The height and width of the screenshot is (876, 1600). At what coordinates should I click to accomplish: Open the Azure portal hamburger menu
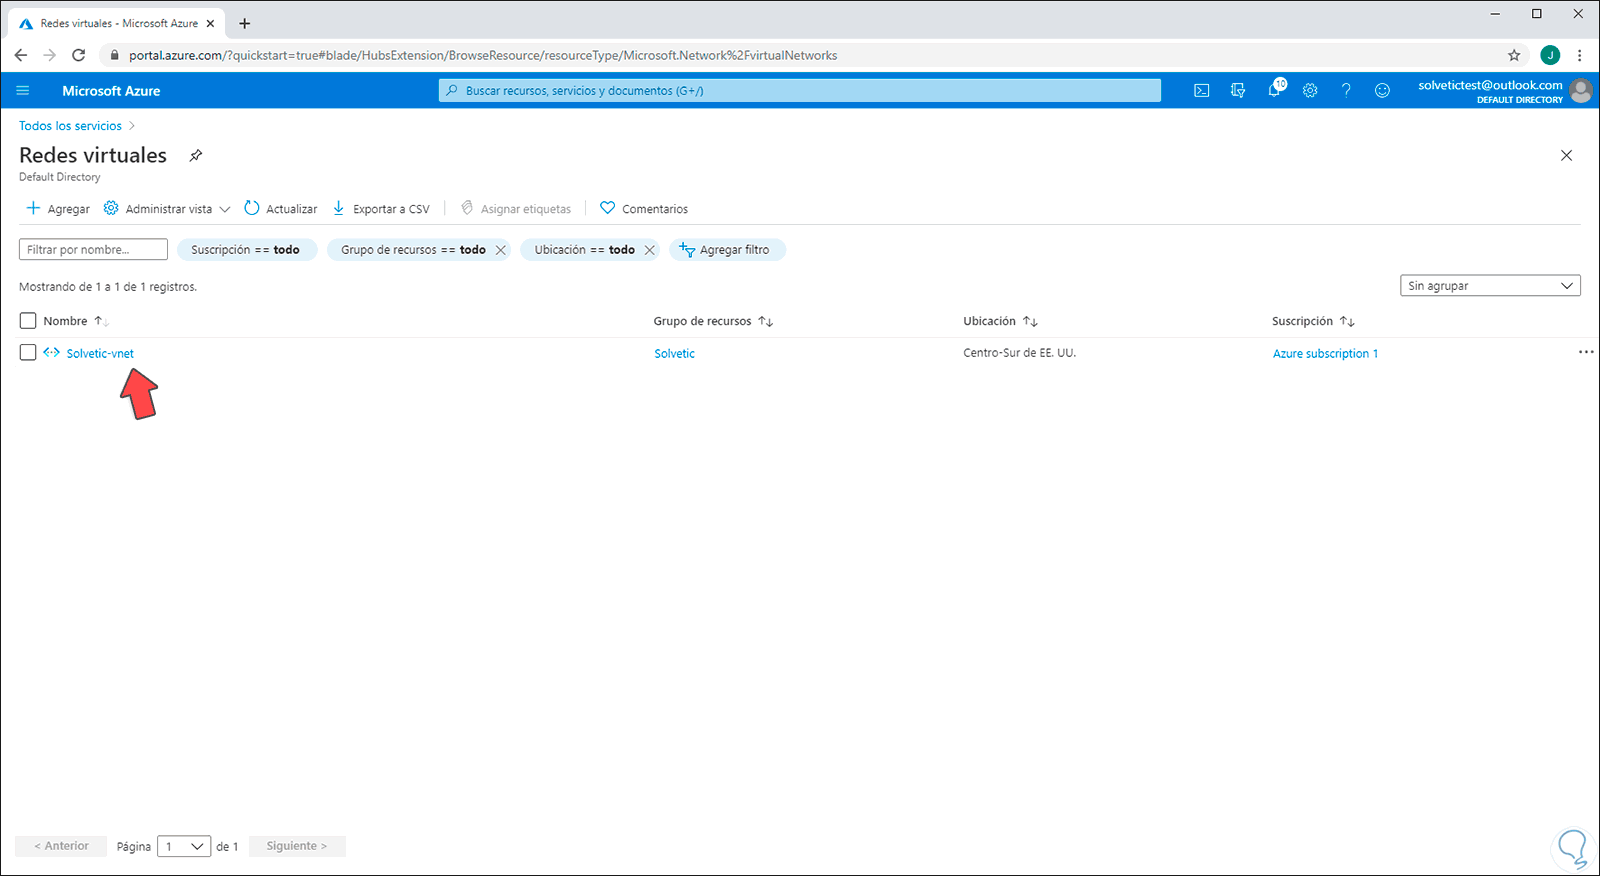23,90
